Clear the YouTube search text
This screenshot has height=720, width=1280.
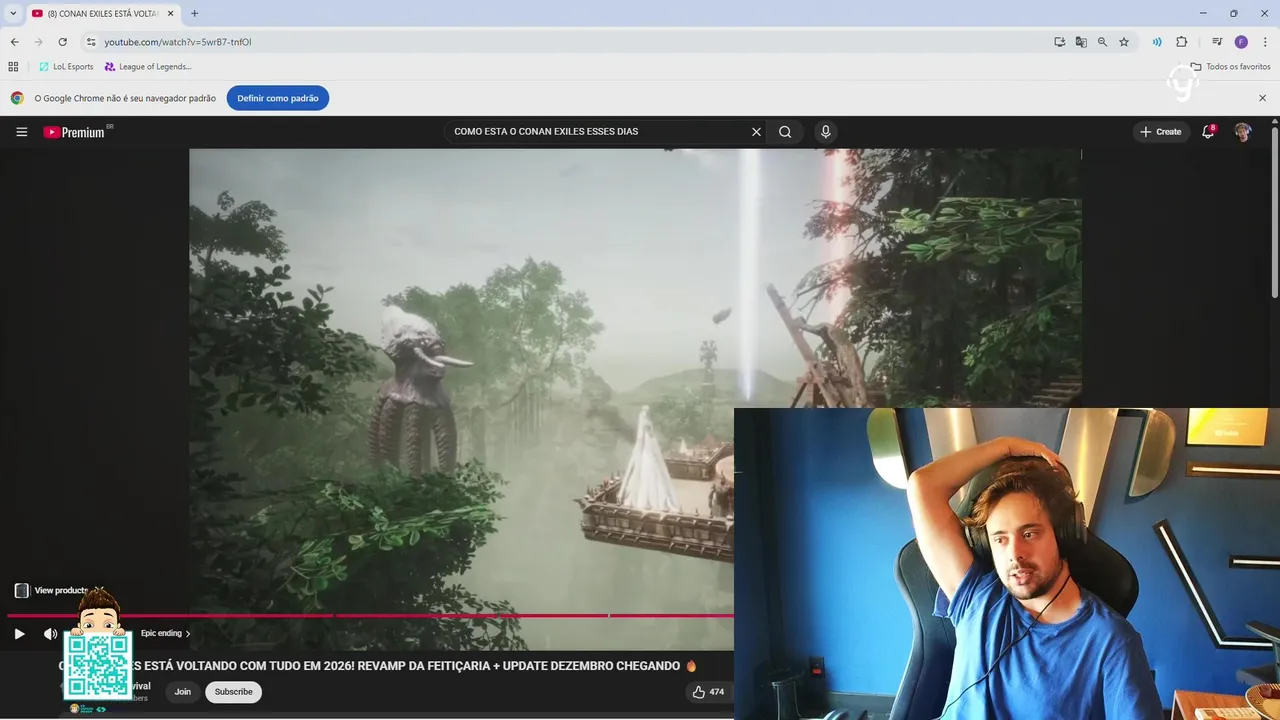coord(756,132)
